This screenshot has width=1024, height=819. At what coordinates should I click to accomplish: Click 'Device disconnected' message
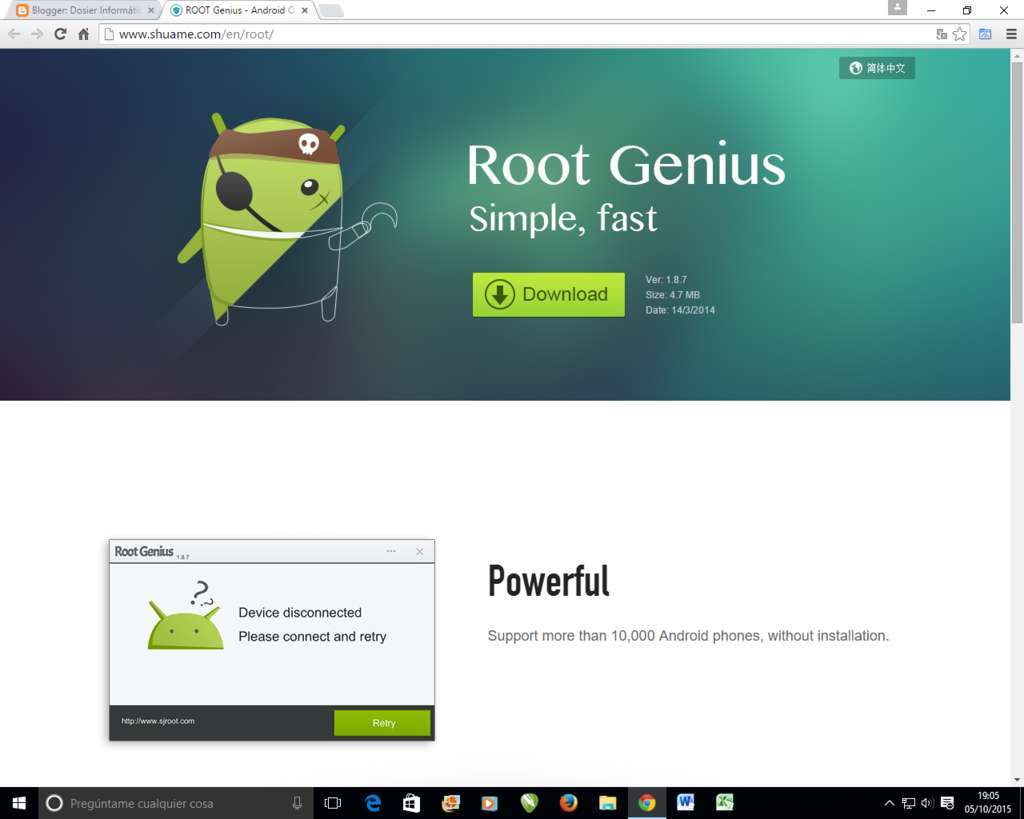point(300,613)
